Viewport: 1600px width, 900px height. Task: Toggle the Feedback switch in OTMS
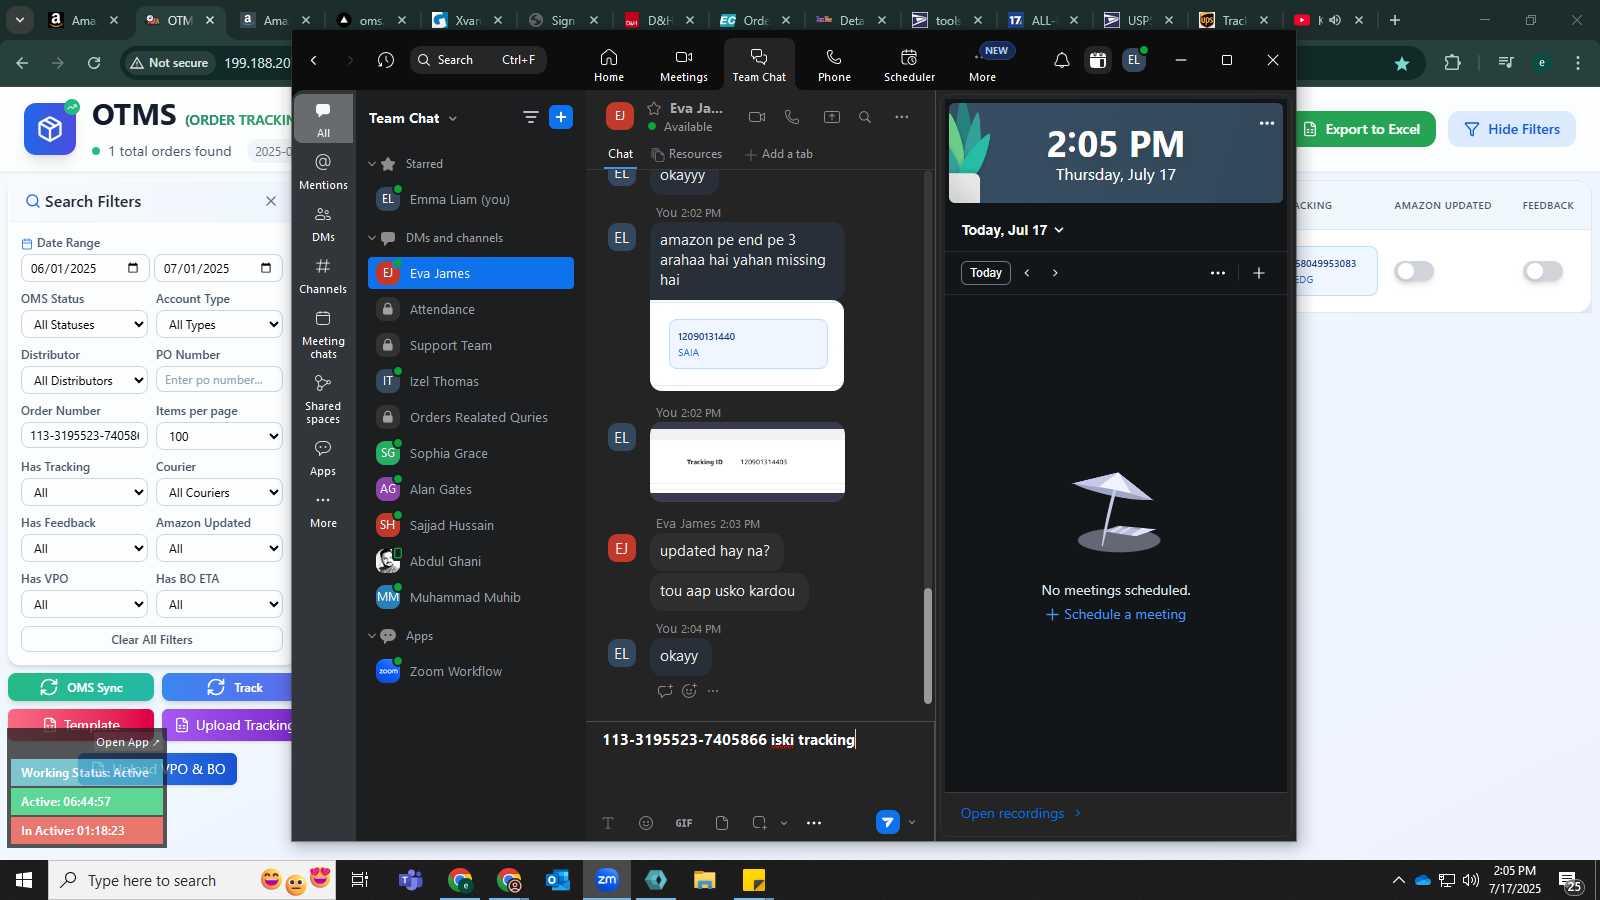pyautogui.click(x=1542, y=271)
